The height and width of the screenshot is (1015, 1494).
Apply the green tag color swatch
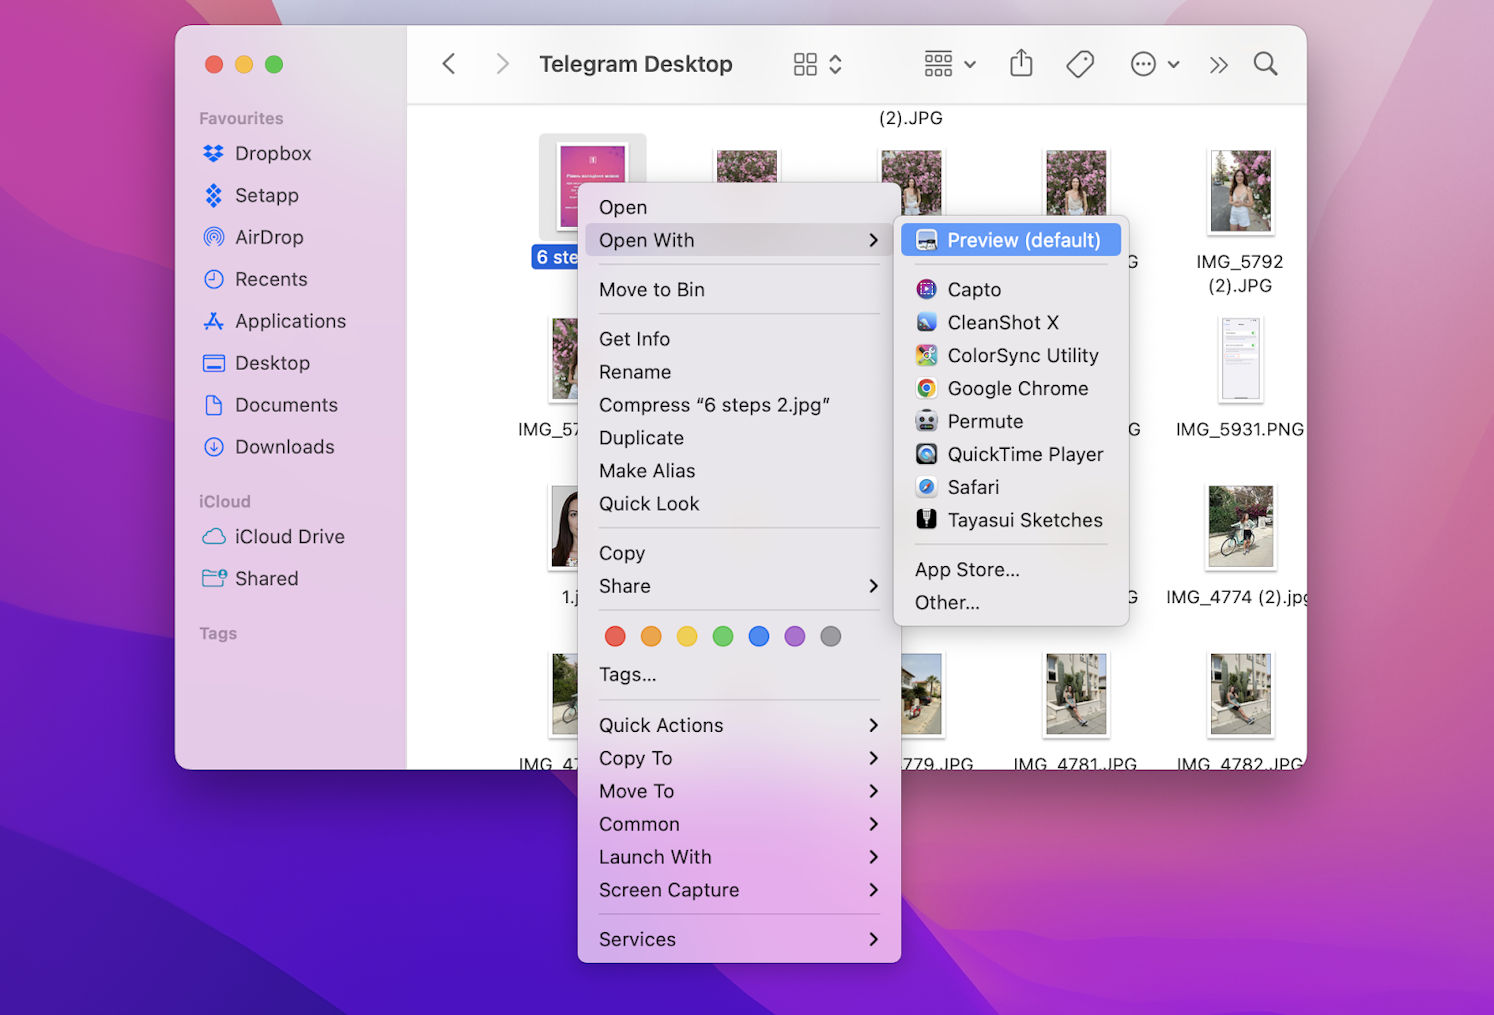click(x=723, y=636)
